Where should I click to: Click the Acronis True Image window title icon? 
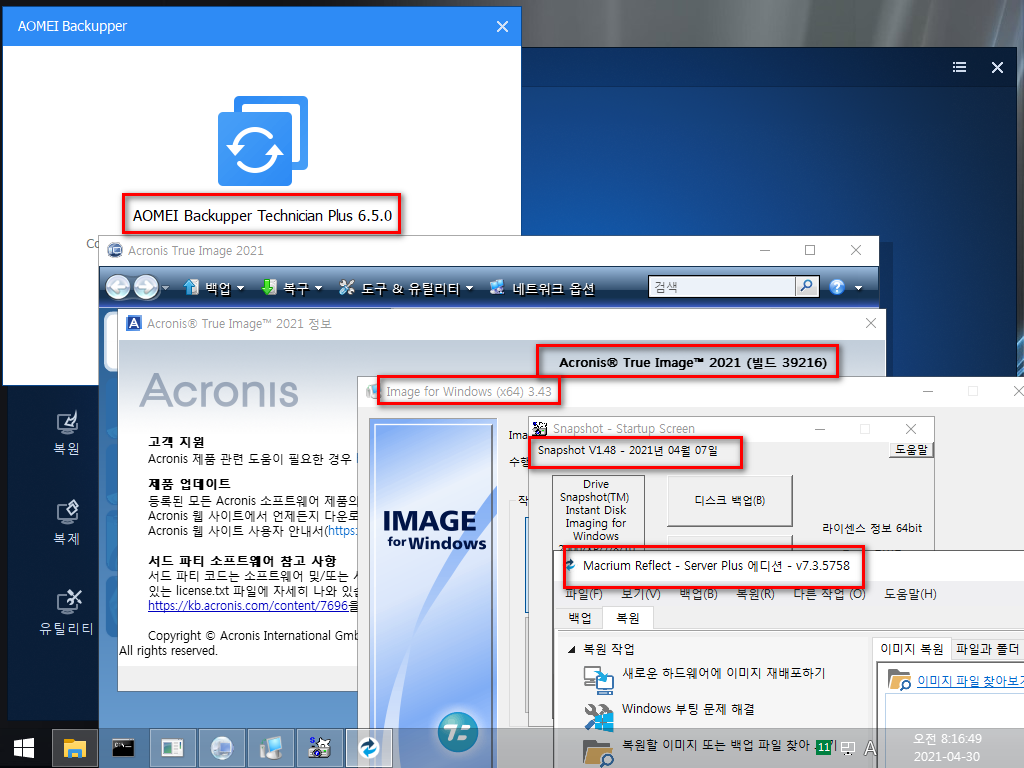pyautogui.click(x=115, y=250)
